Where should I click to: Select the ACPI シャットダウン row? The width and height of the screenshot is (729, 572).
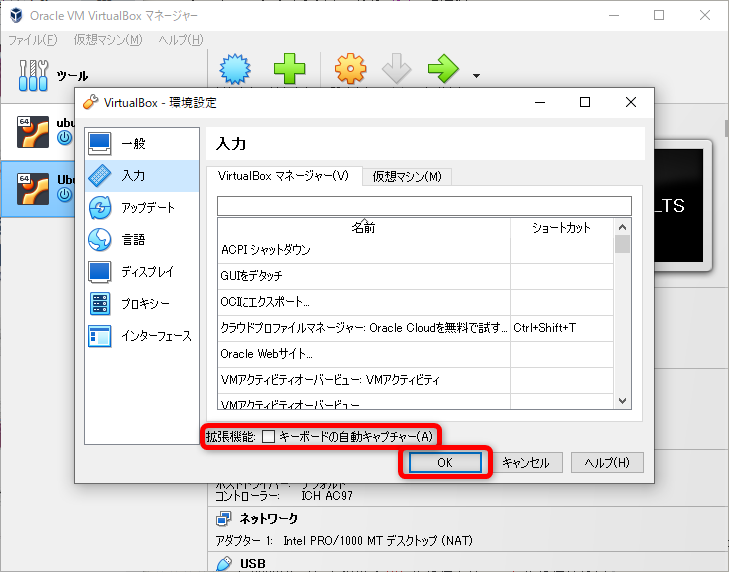415,250
